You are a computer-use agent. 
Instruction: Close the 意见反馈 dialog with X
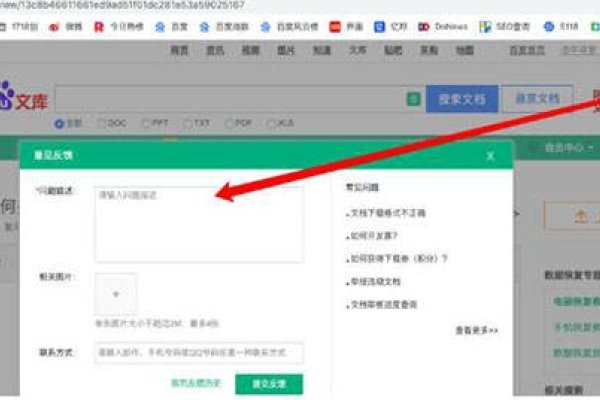click(x=490, y=156)
